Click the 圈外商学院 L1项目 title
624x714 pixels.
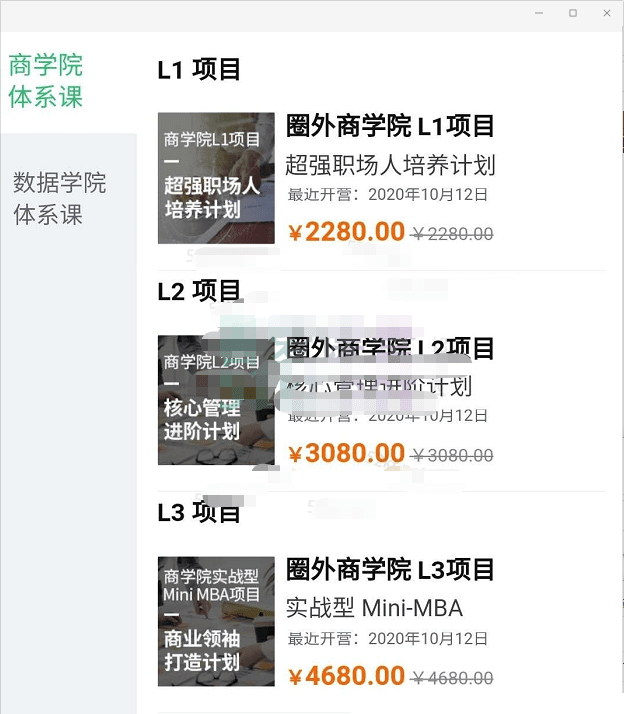coord(390,126)
